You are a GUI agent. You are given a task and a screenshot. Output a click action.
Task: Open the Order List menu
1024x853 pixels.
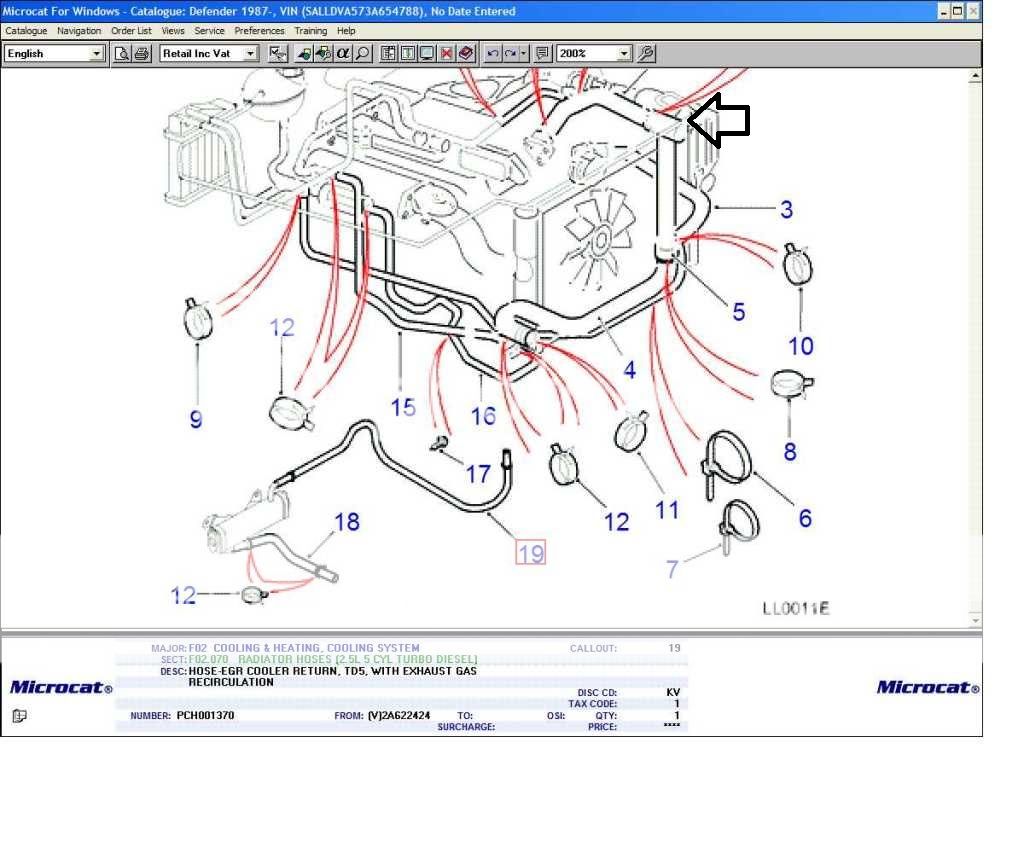[131, 31]
